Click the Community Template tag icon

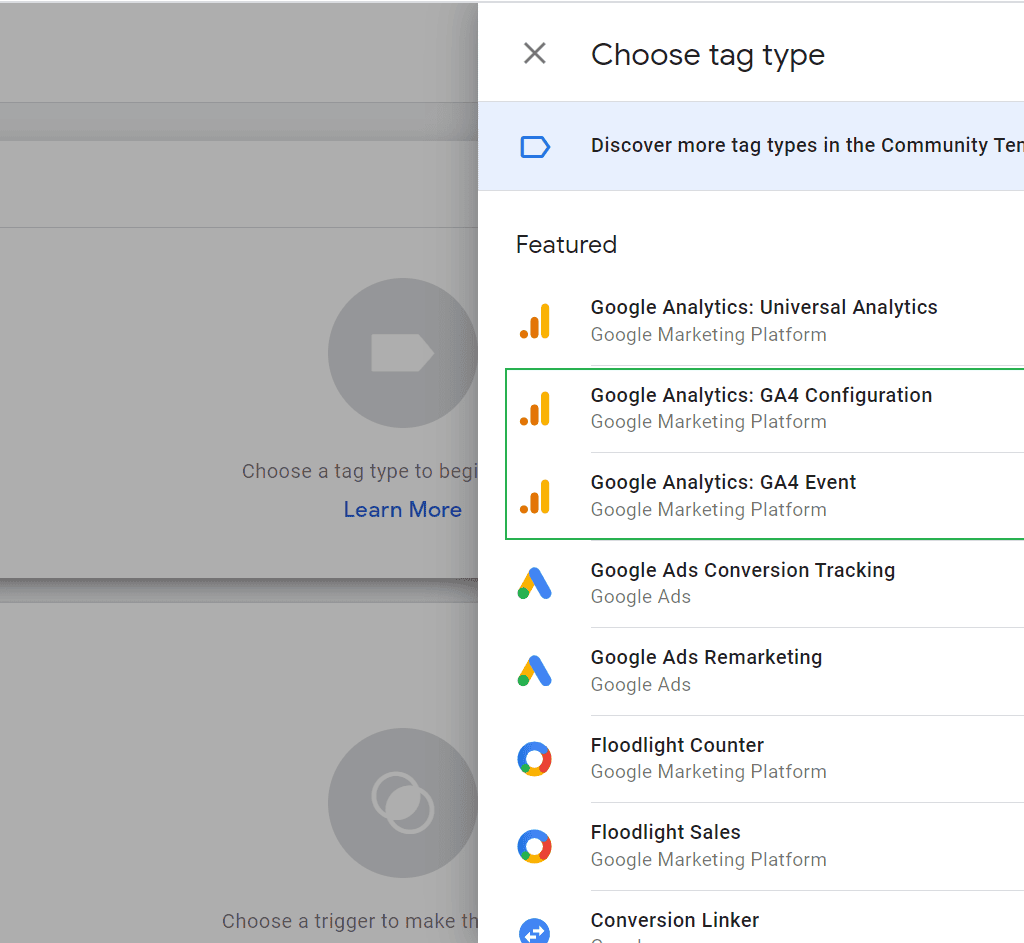point(535,147)
